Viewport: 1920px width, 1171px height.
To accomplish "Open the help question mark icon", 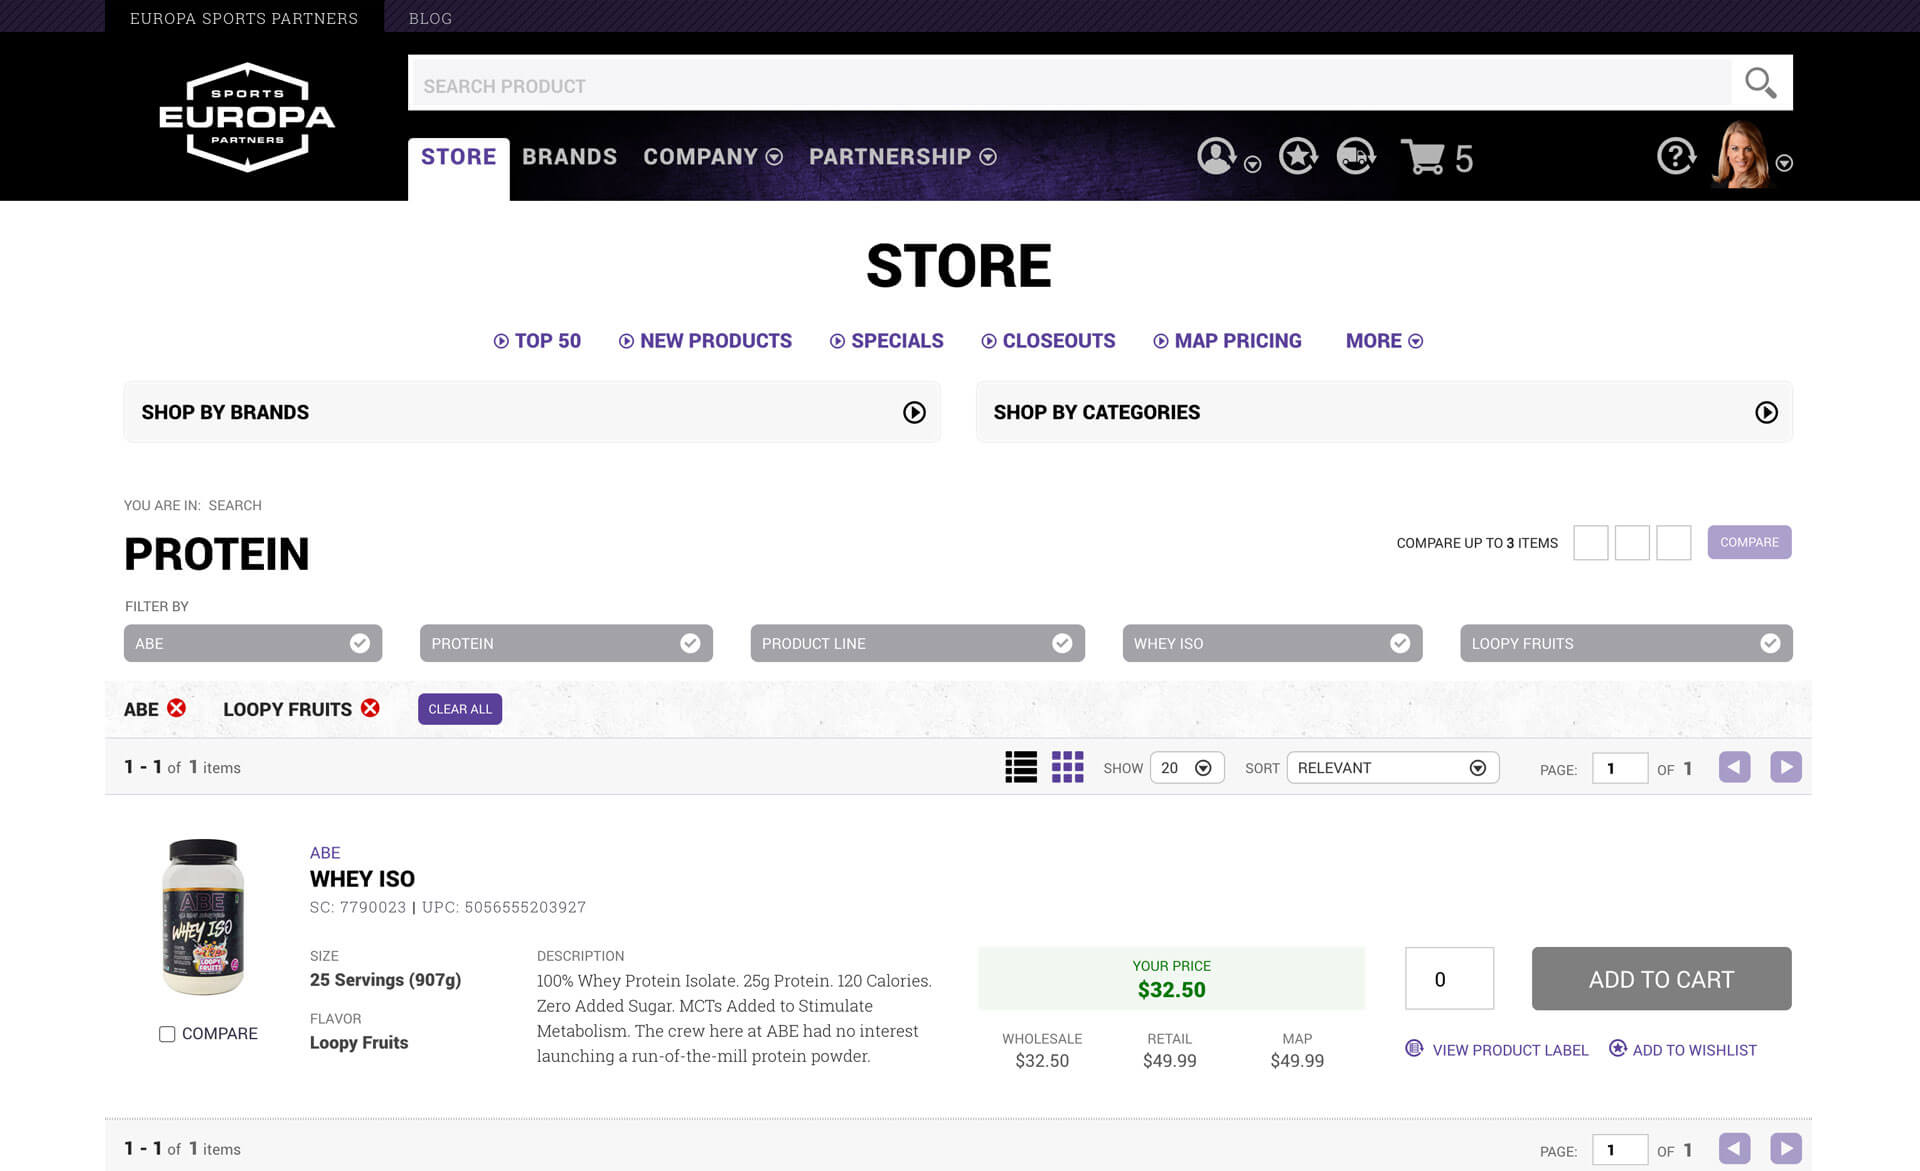I will [1675, 156].
